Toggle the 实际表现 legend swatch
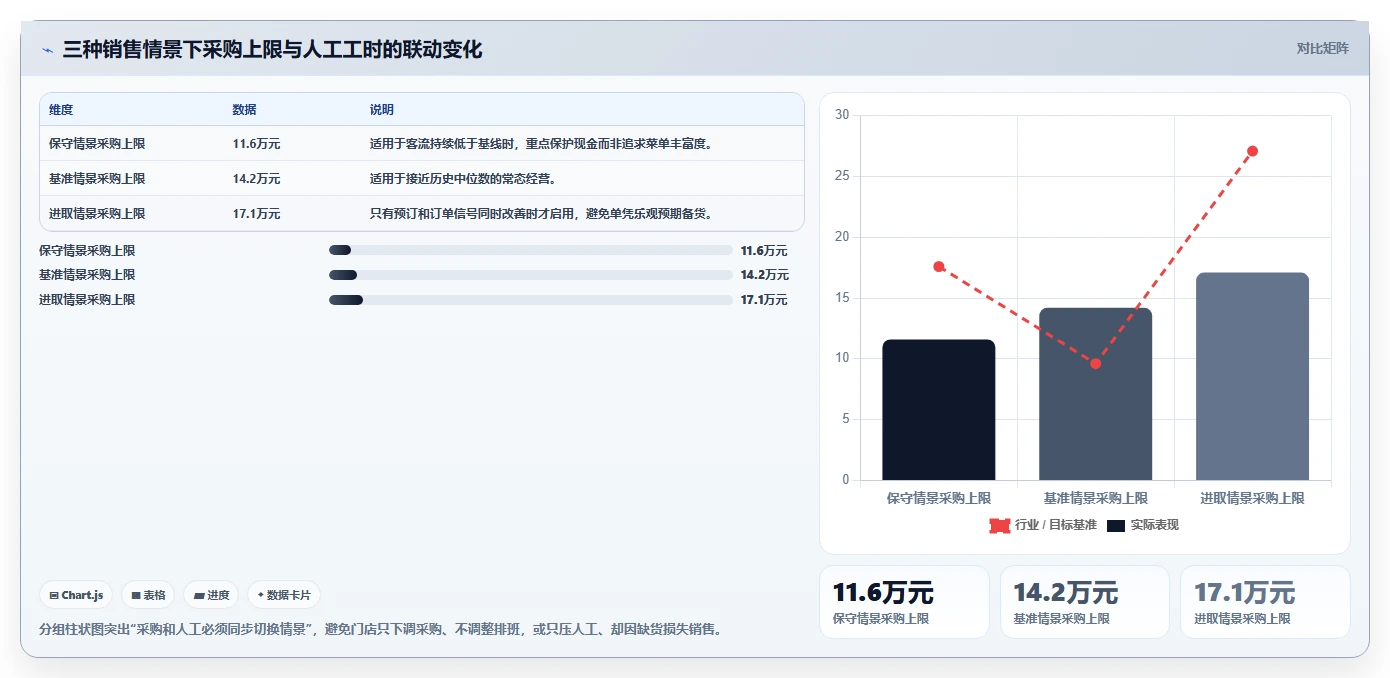 pyautogui.click(x=1116, y=525)
